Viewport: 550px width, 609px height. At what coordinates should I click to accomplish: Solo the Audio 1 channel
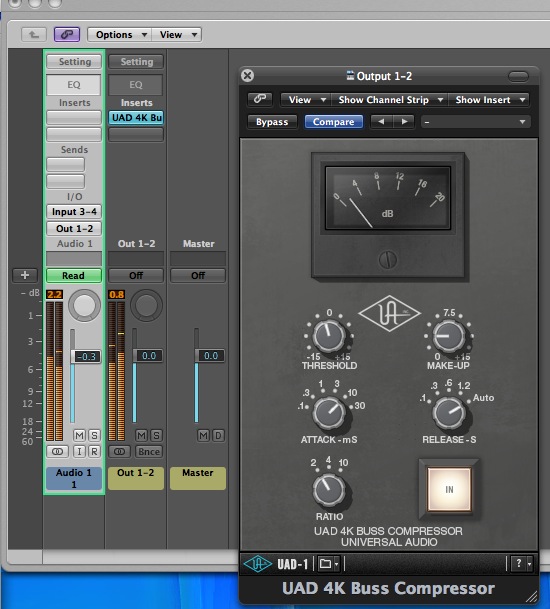point(94,435)
